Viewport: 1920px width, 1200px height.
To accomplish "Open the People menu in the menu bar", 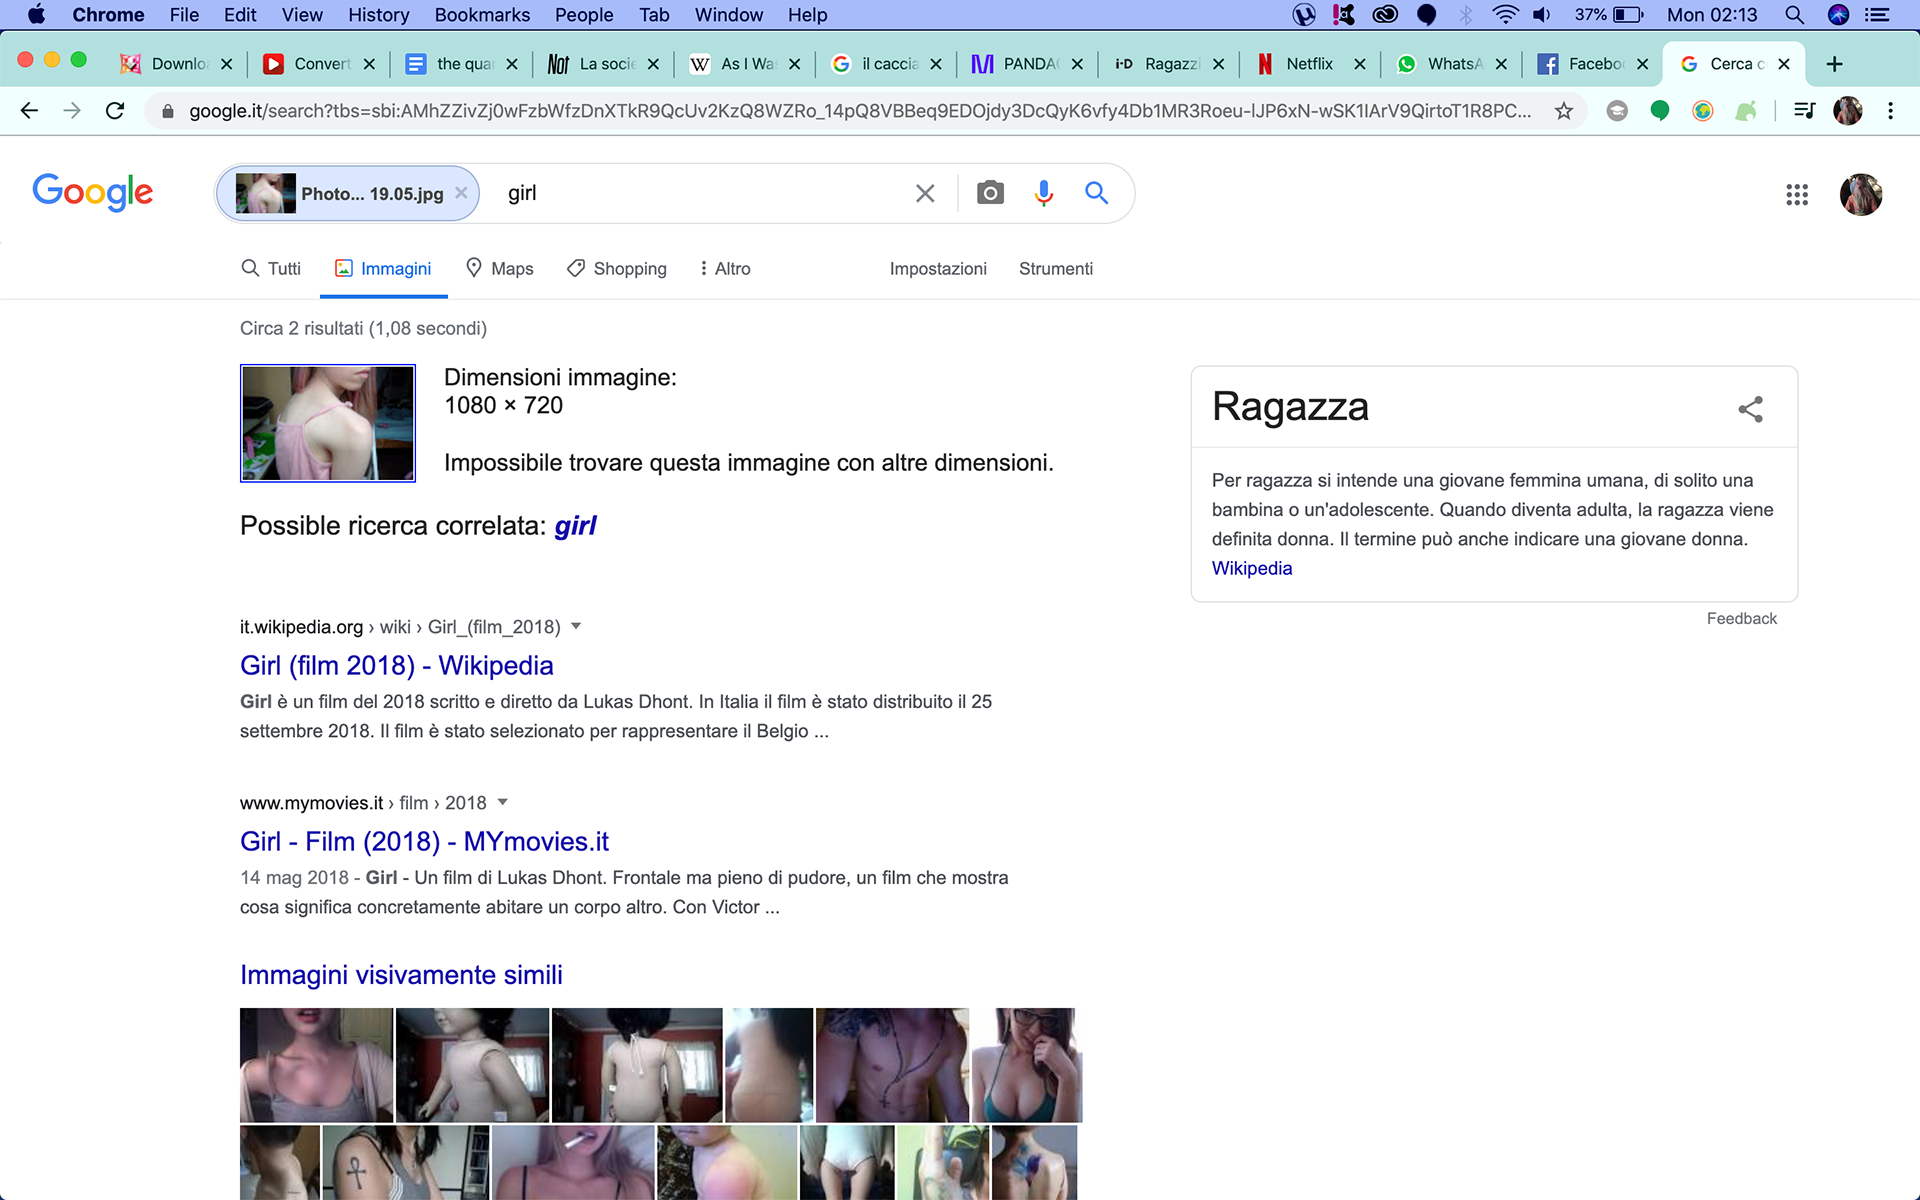I will [584, 15].
